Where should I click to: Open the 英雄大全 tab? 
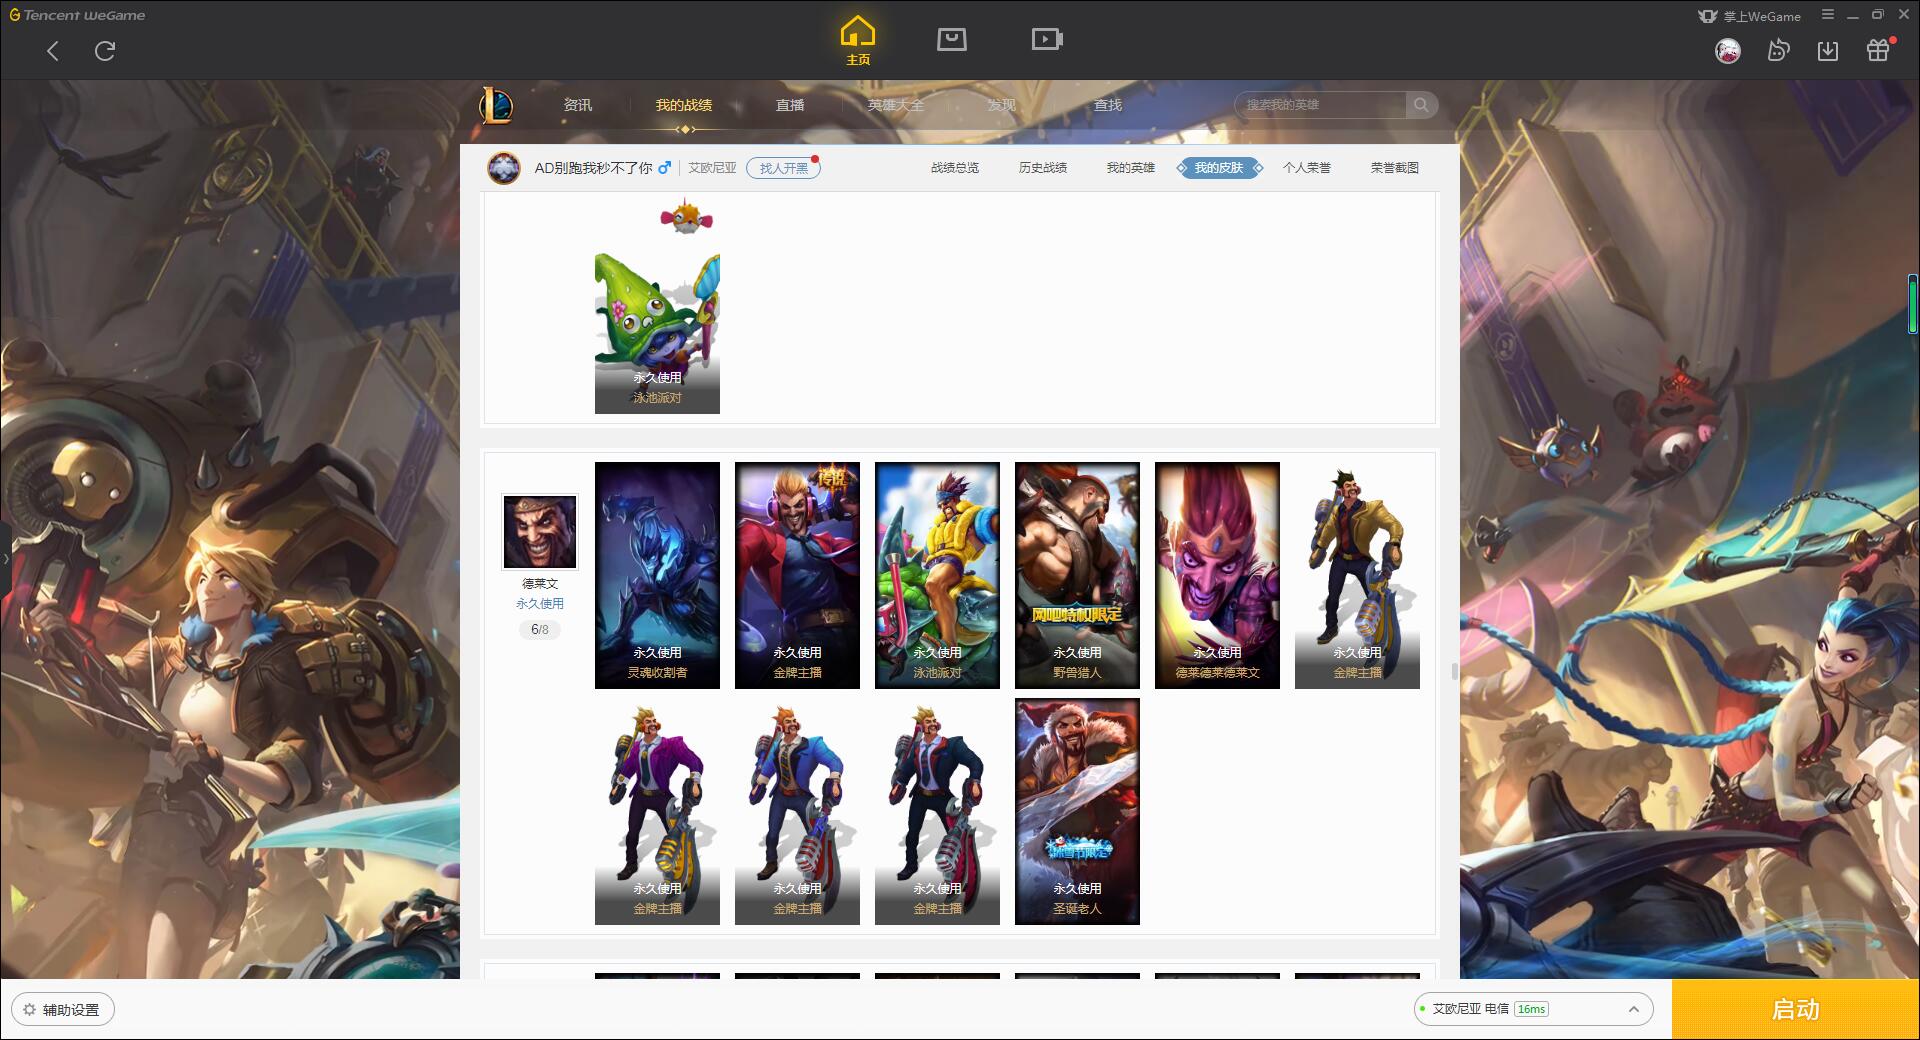(896, 105)
